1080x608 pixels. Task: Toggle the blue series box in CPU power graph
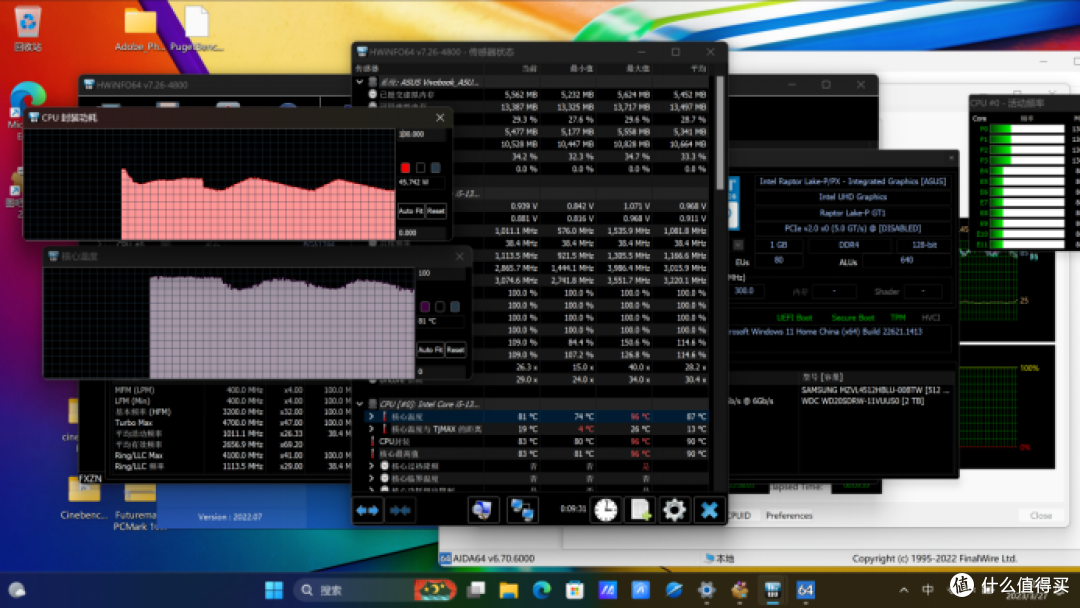435,168
